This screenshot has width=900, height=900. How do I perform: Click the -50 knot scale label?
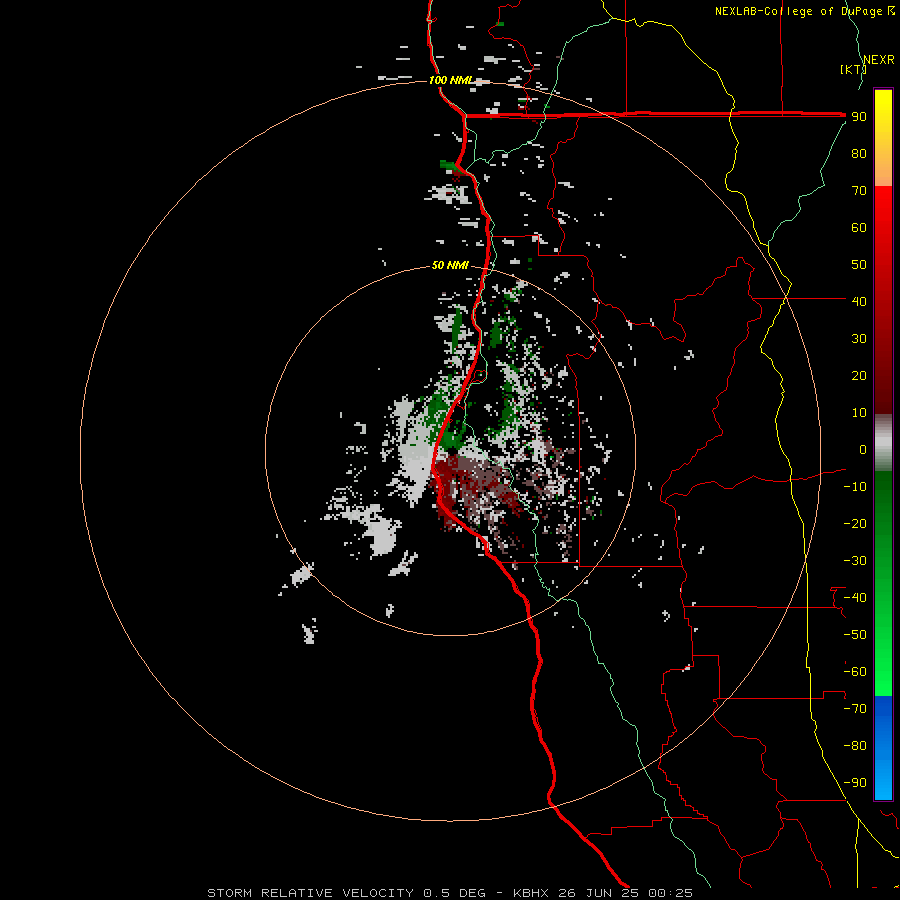coord(855,635)
